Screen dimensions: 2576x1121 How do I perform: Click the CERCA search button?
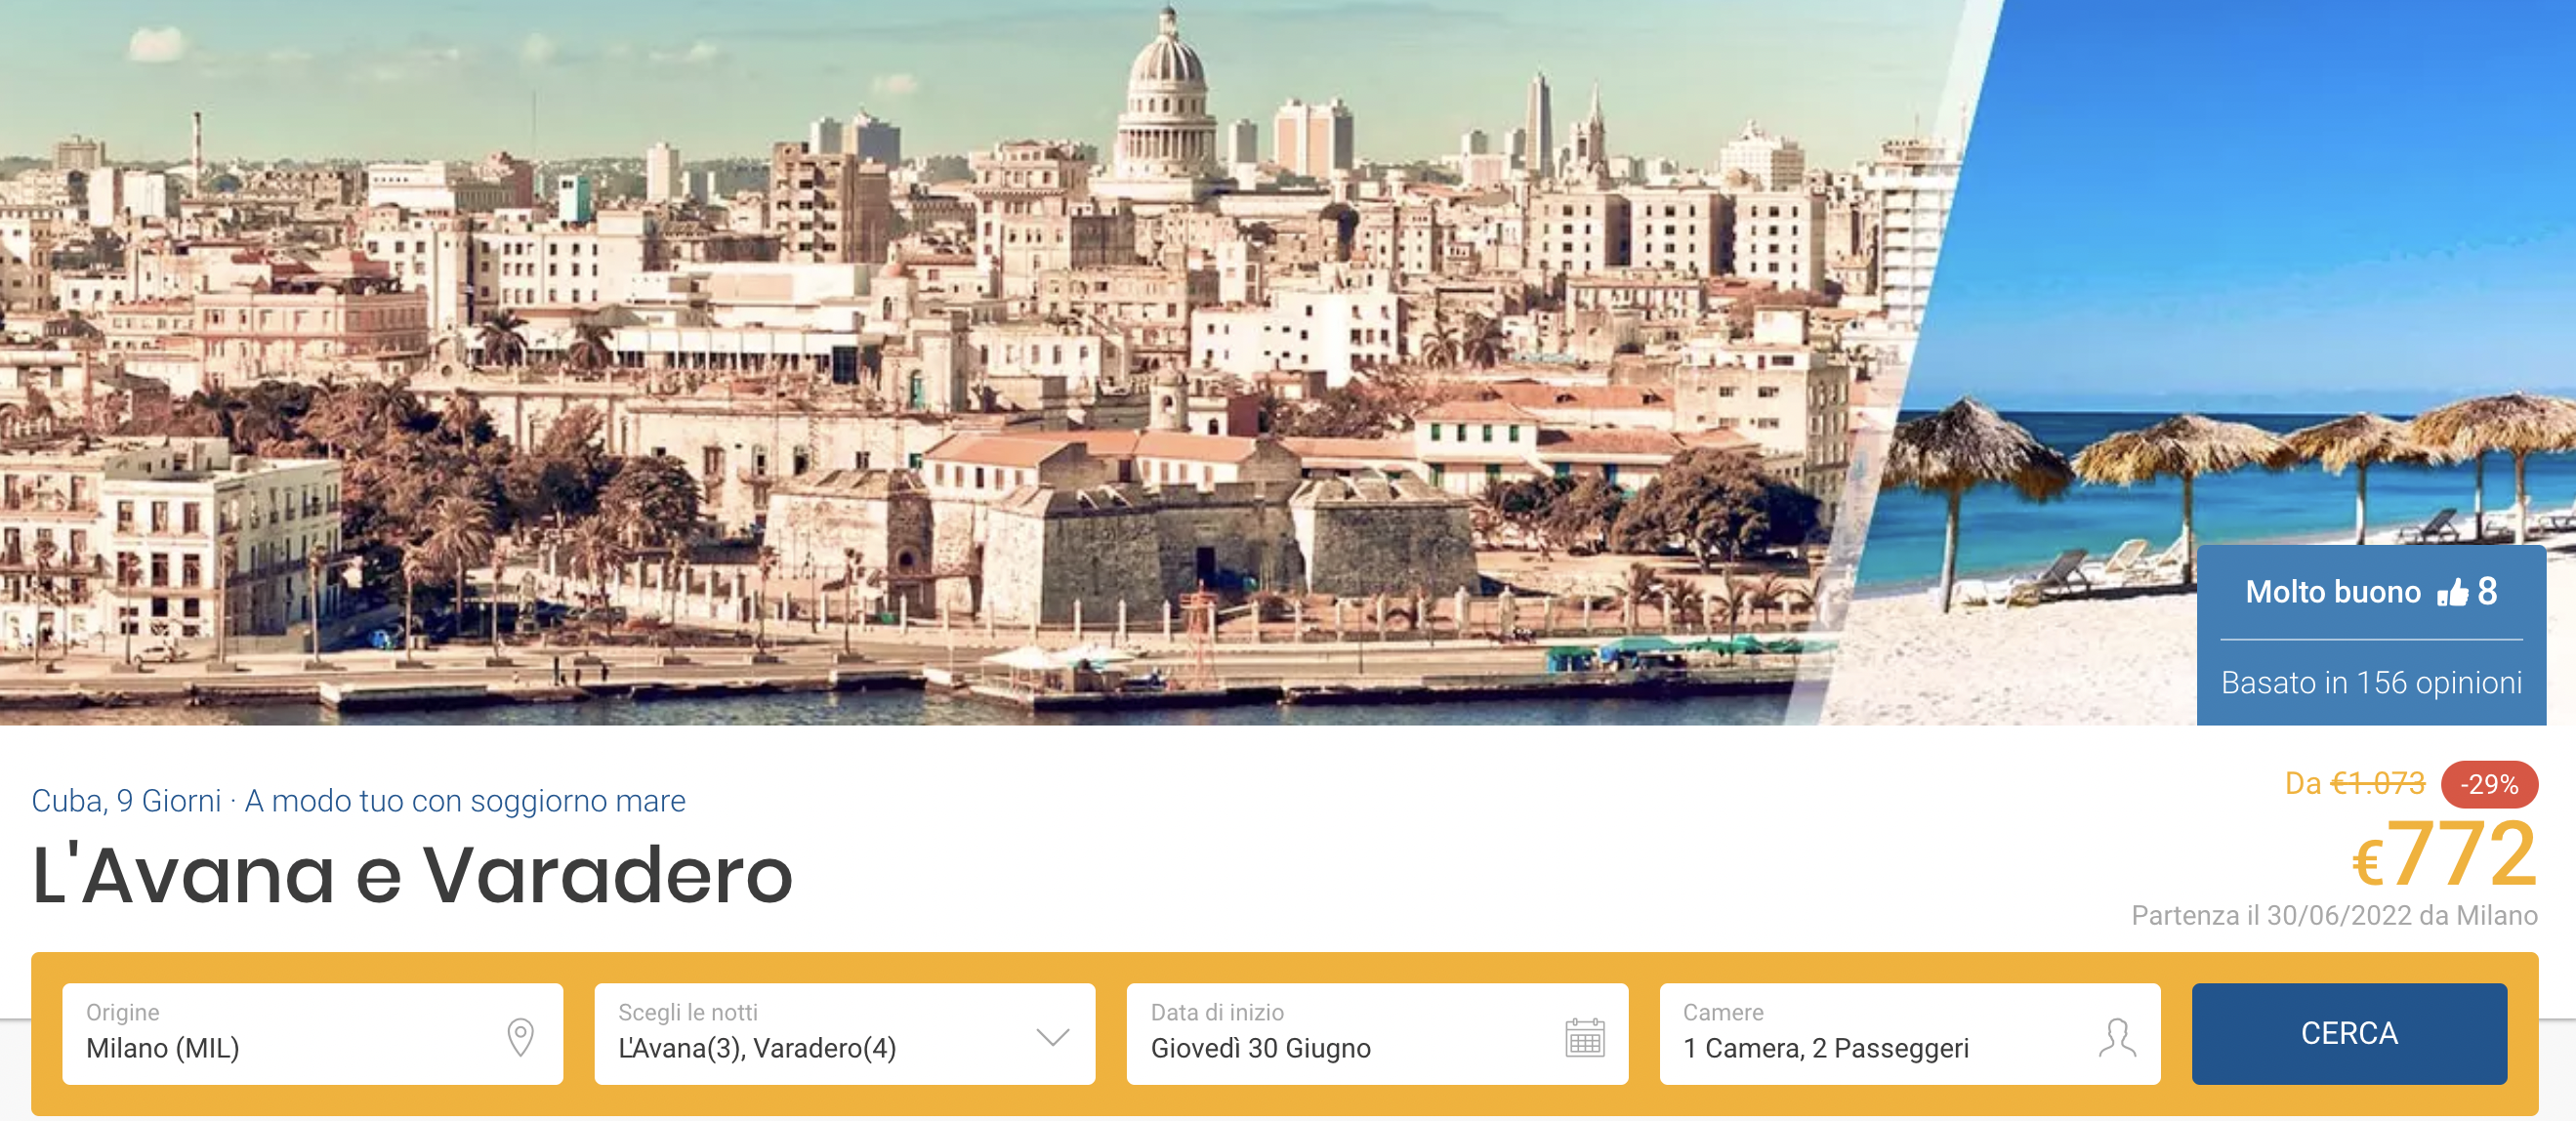pyautogui.click(x=2348, y=1033)
